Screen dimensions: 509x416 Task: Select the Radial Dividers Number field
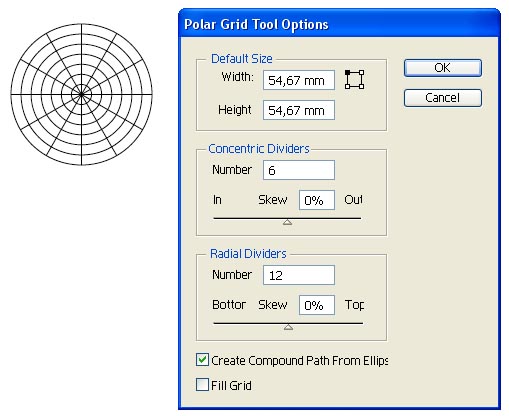(x=299, y=275)
